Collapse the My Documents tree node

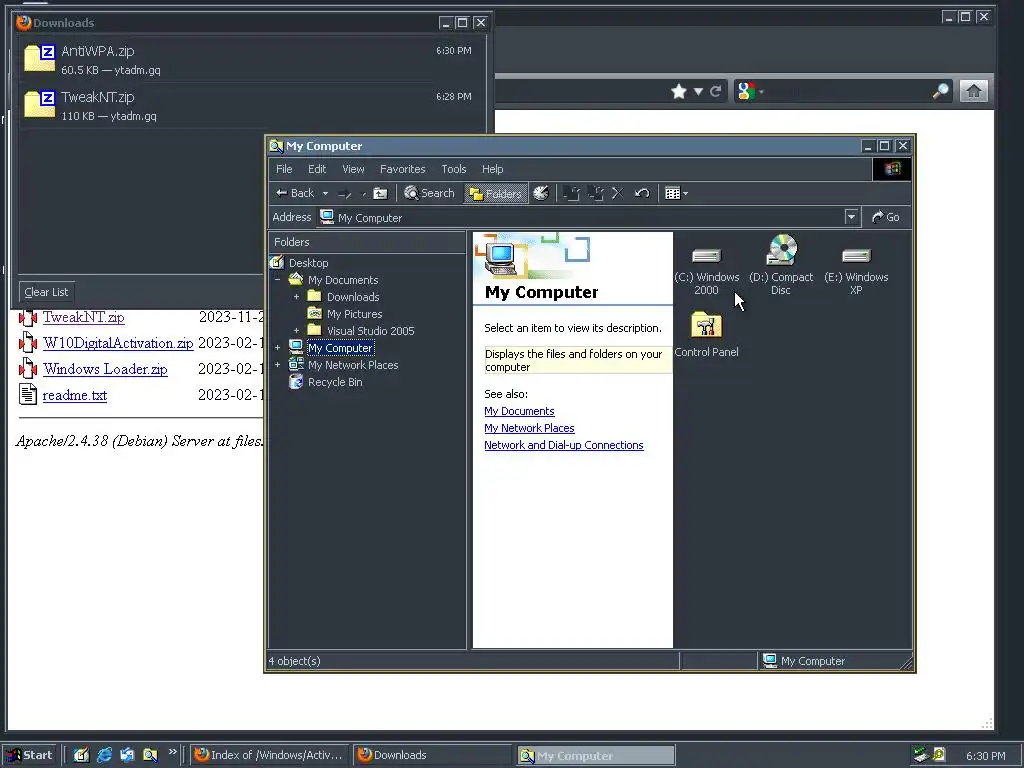click(278, 280)
